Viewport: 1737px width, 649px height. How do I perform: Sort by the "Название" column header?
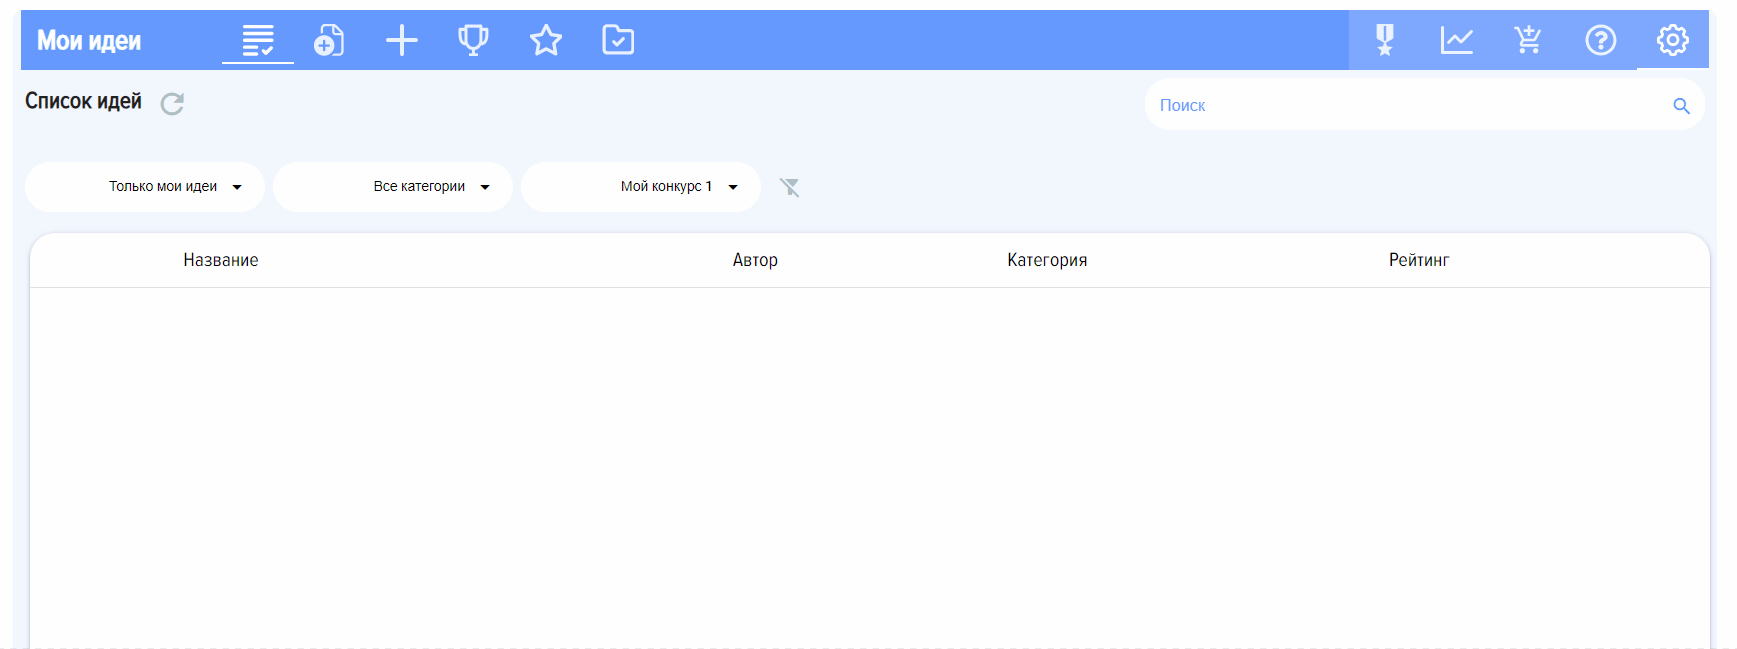click(x=221, y=260)
